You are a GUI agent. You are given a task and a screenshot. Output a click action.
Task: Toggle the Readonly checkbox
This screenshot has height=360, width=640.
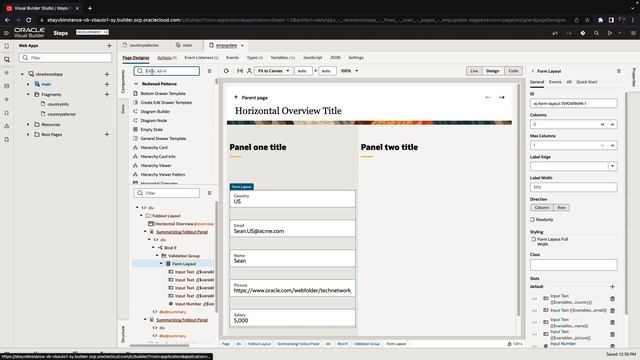pos(532,220)
